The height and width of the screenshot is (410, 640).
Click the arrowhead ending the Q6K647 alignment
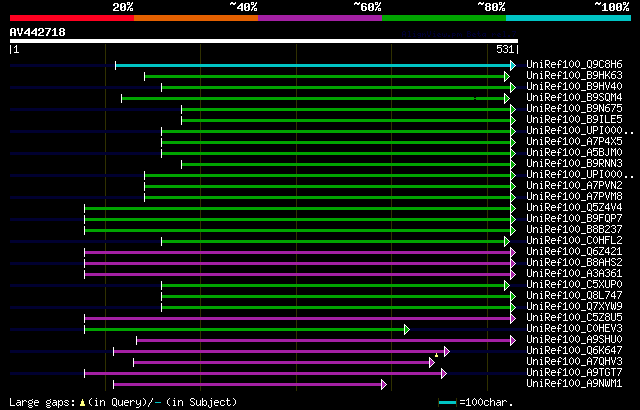click(447, 351)
